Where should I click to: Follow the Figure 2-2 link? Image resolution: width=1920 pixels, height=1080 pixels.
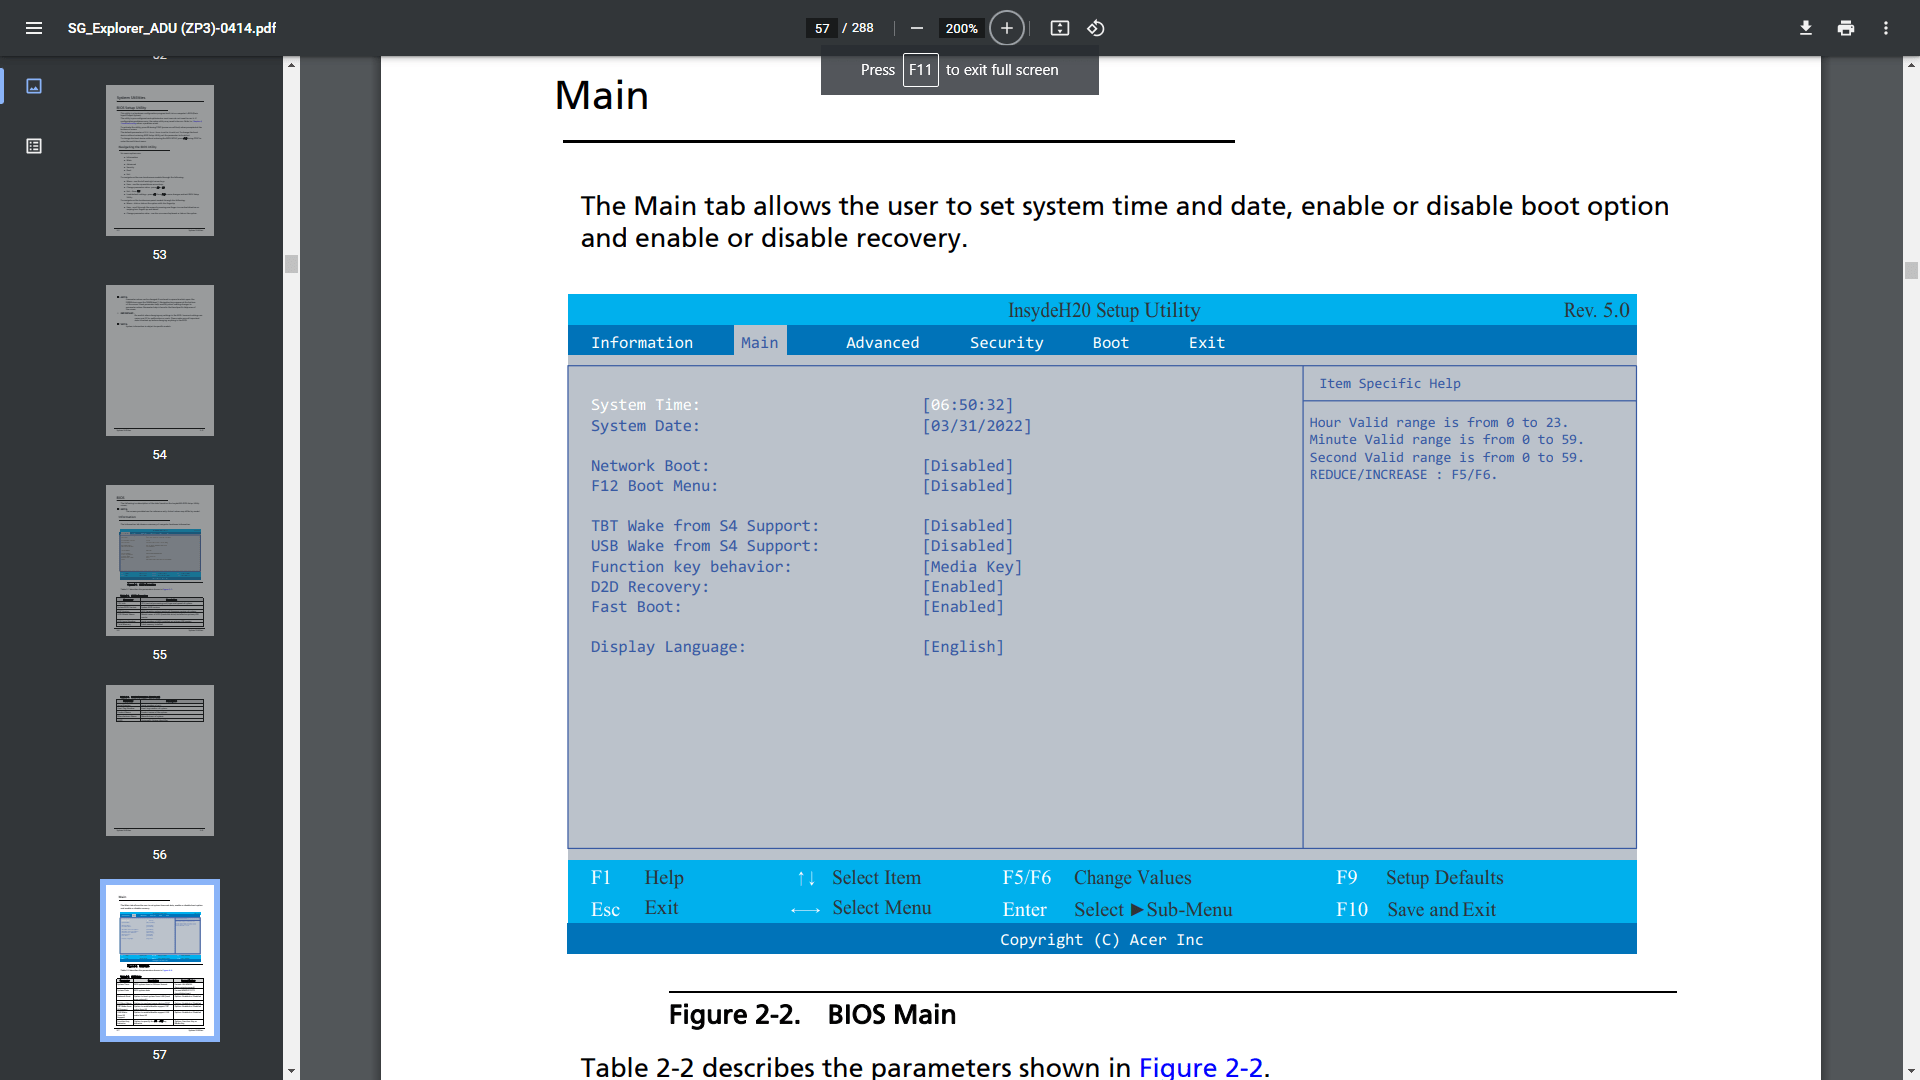tap(1201, 1066)
